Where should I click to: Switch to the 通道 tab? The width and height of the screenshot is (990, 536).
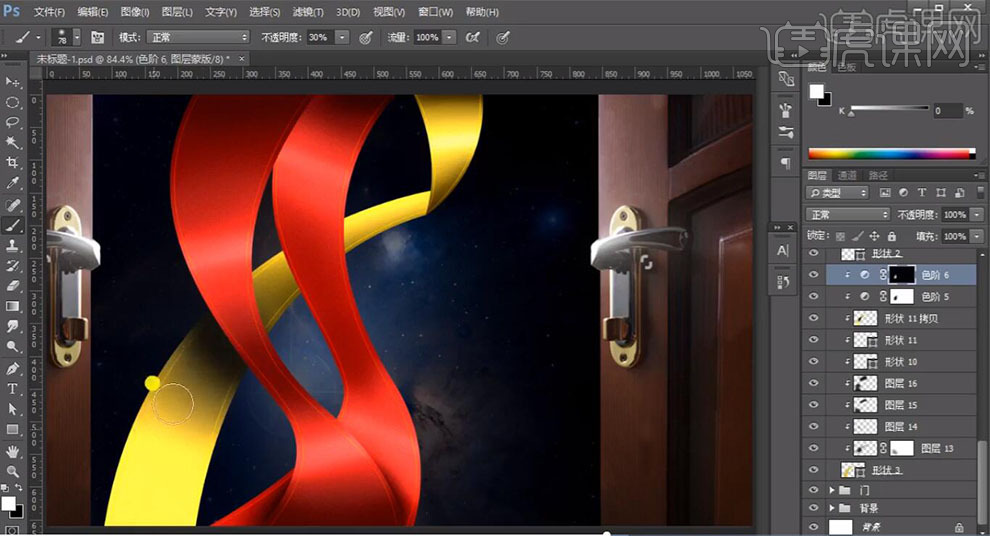pyautogui.click(x=847, y=175)
